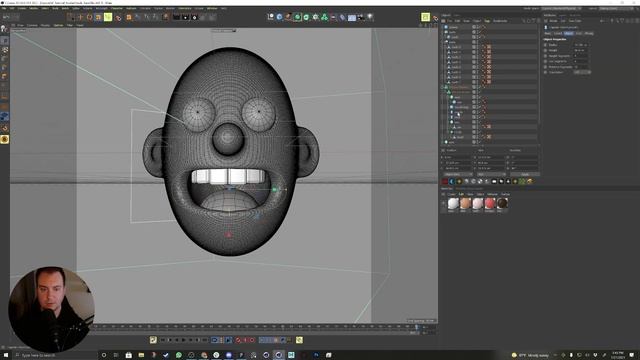Click the green Subdivision Surface generator icon
The image size is (640, 360).
[297, 17]
